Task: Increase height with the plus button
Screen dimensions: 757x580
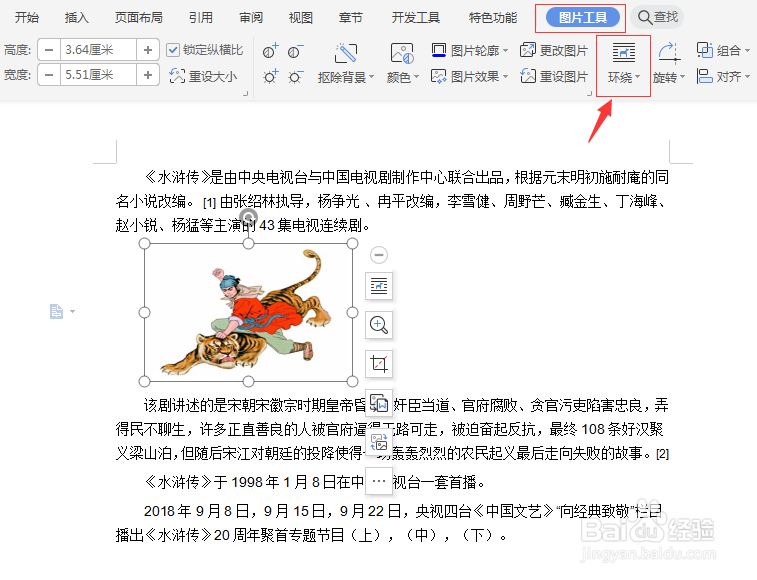Action: click(148, 50)
